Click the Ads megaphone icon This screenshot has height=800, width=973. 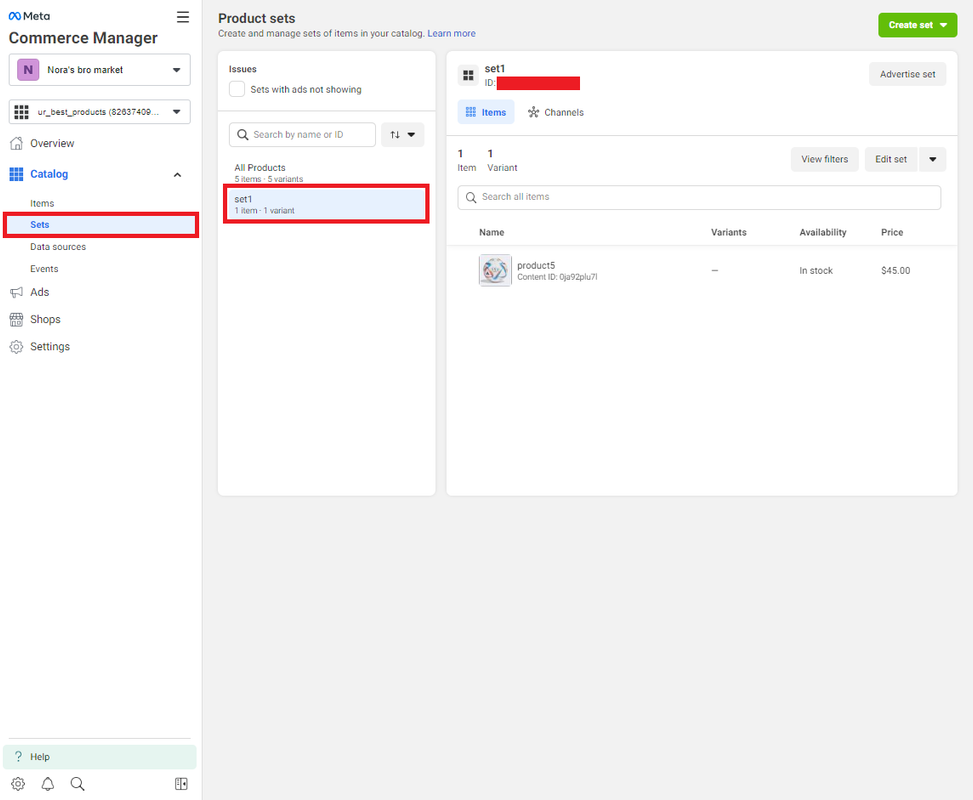(17, 292)
